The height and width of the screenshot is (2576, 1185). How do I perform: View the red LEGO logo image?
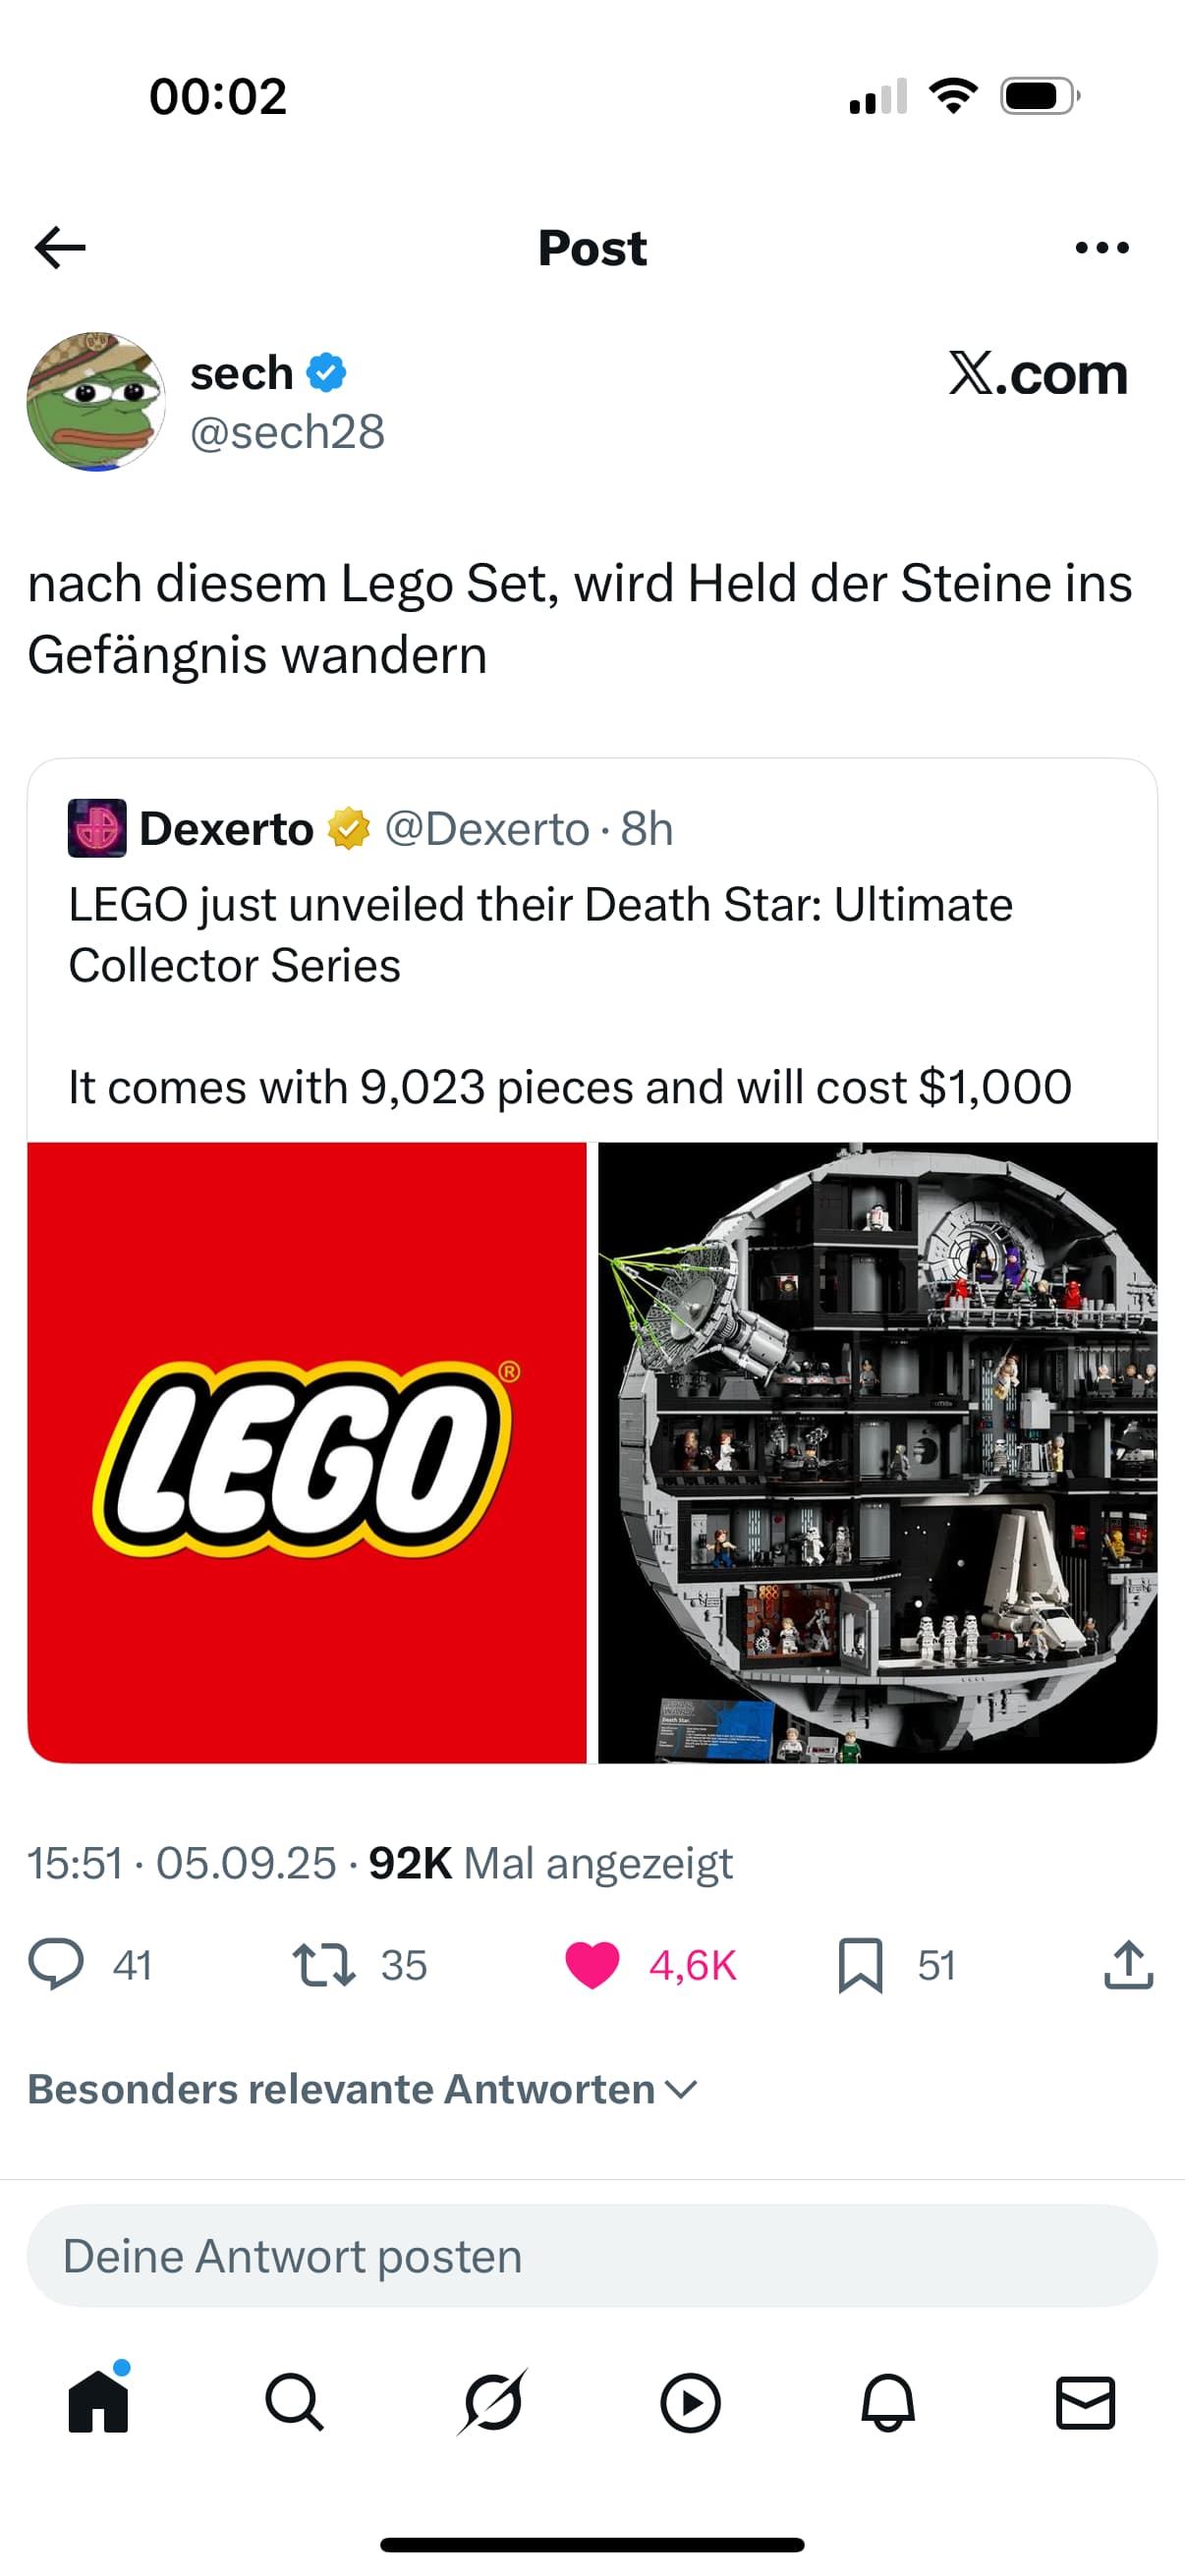click(x=306, y=1452)
